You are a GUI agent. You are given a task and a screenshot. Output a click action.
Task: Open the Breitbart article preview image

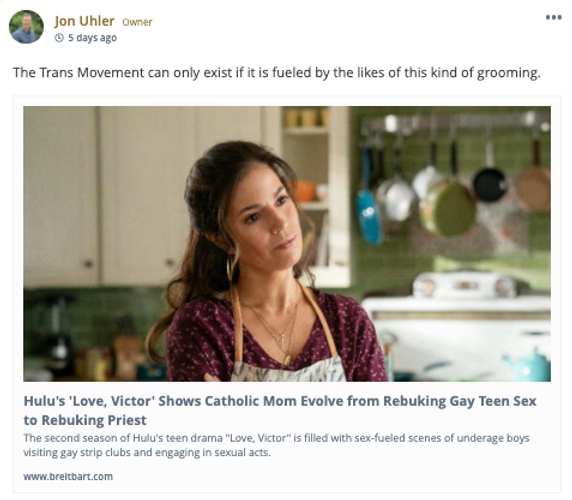[x=287, y=244]
